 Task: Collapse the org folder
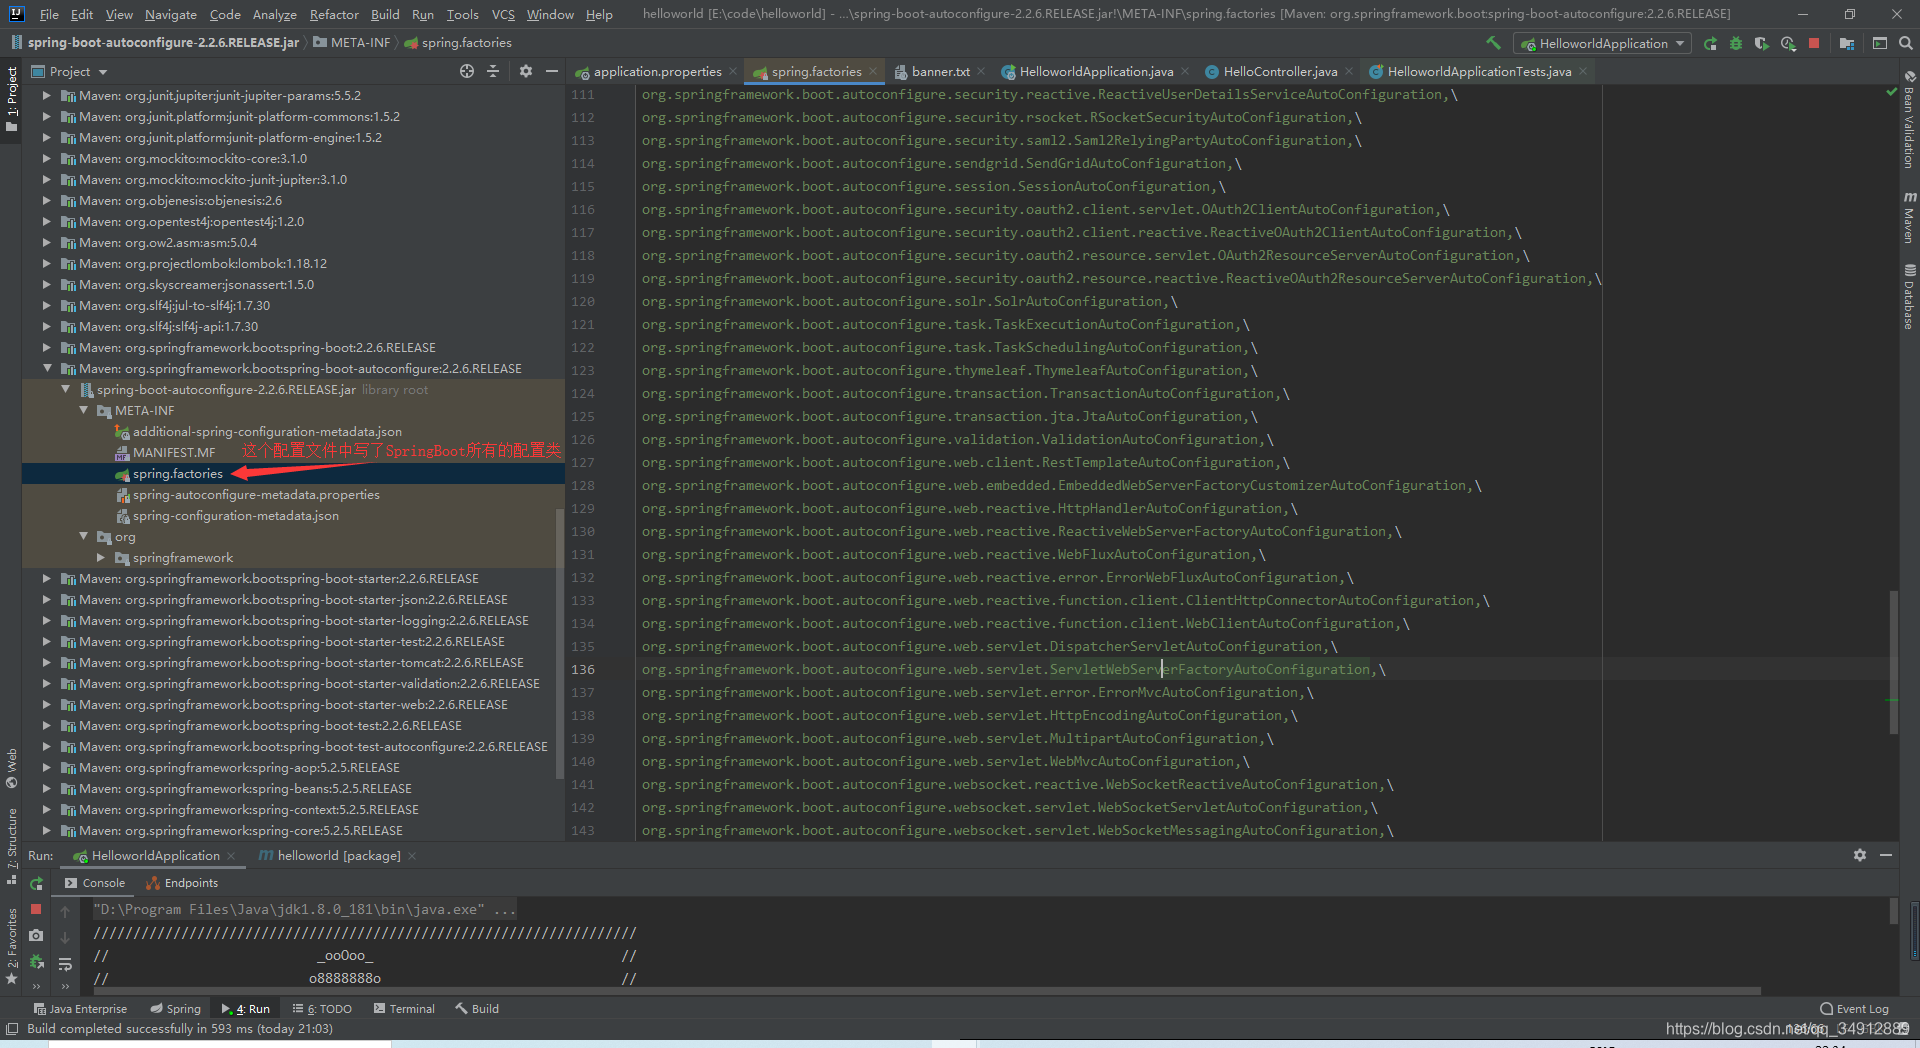click(84, 537)
